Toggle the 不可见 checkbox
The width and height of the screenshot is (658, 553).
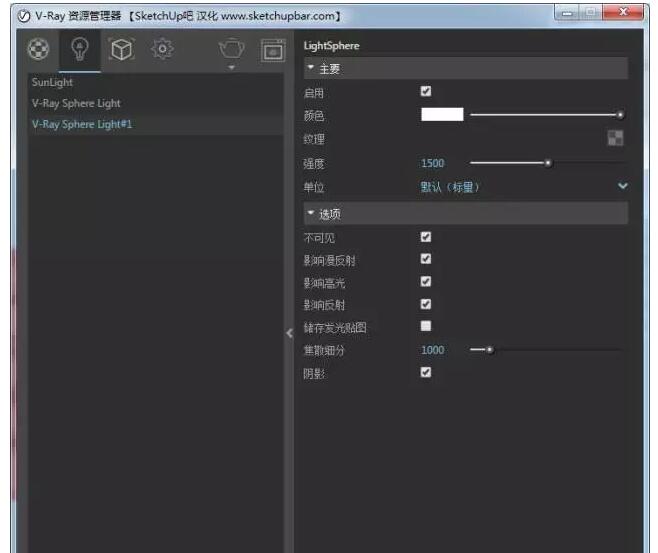click(426, 237)
